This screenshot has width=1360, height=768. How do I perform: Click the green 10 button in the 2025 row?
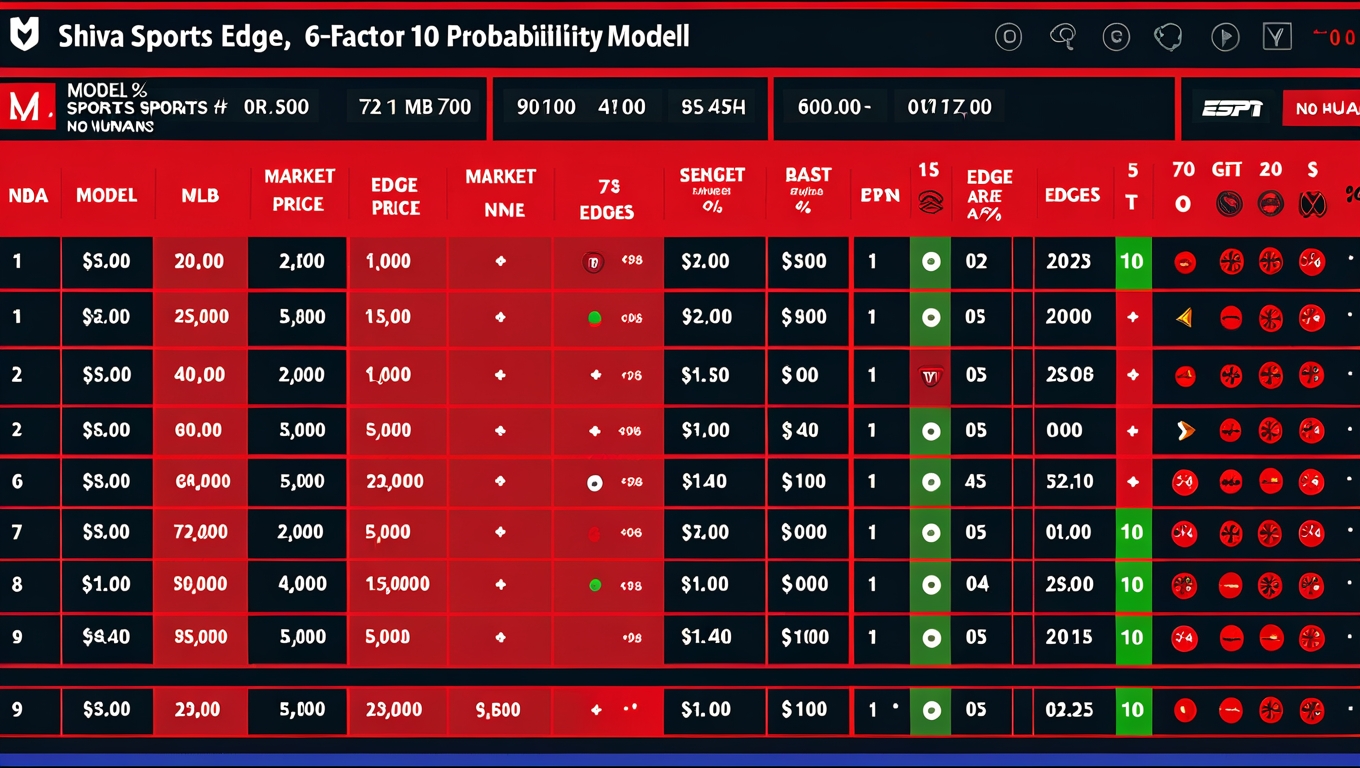click(1132, 262)
